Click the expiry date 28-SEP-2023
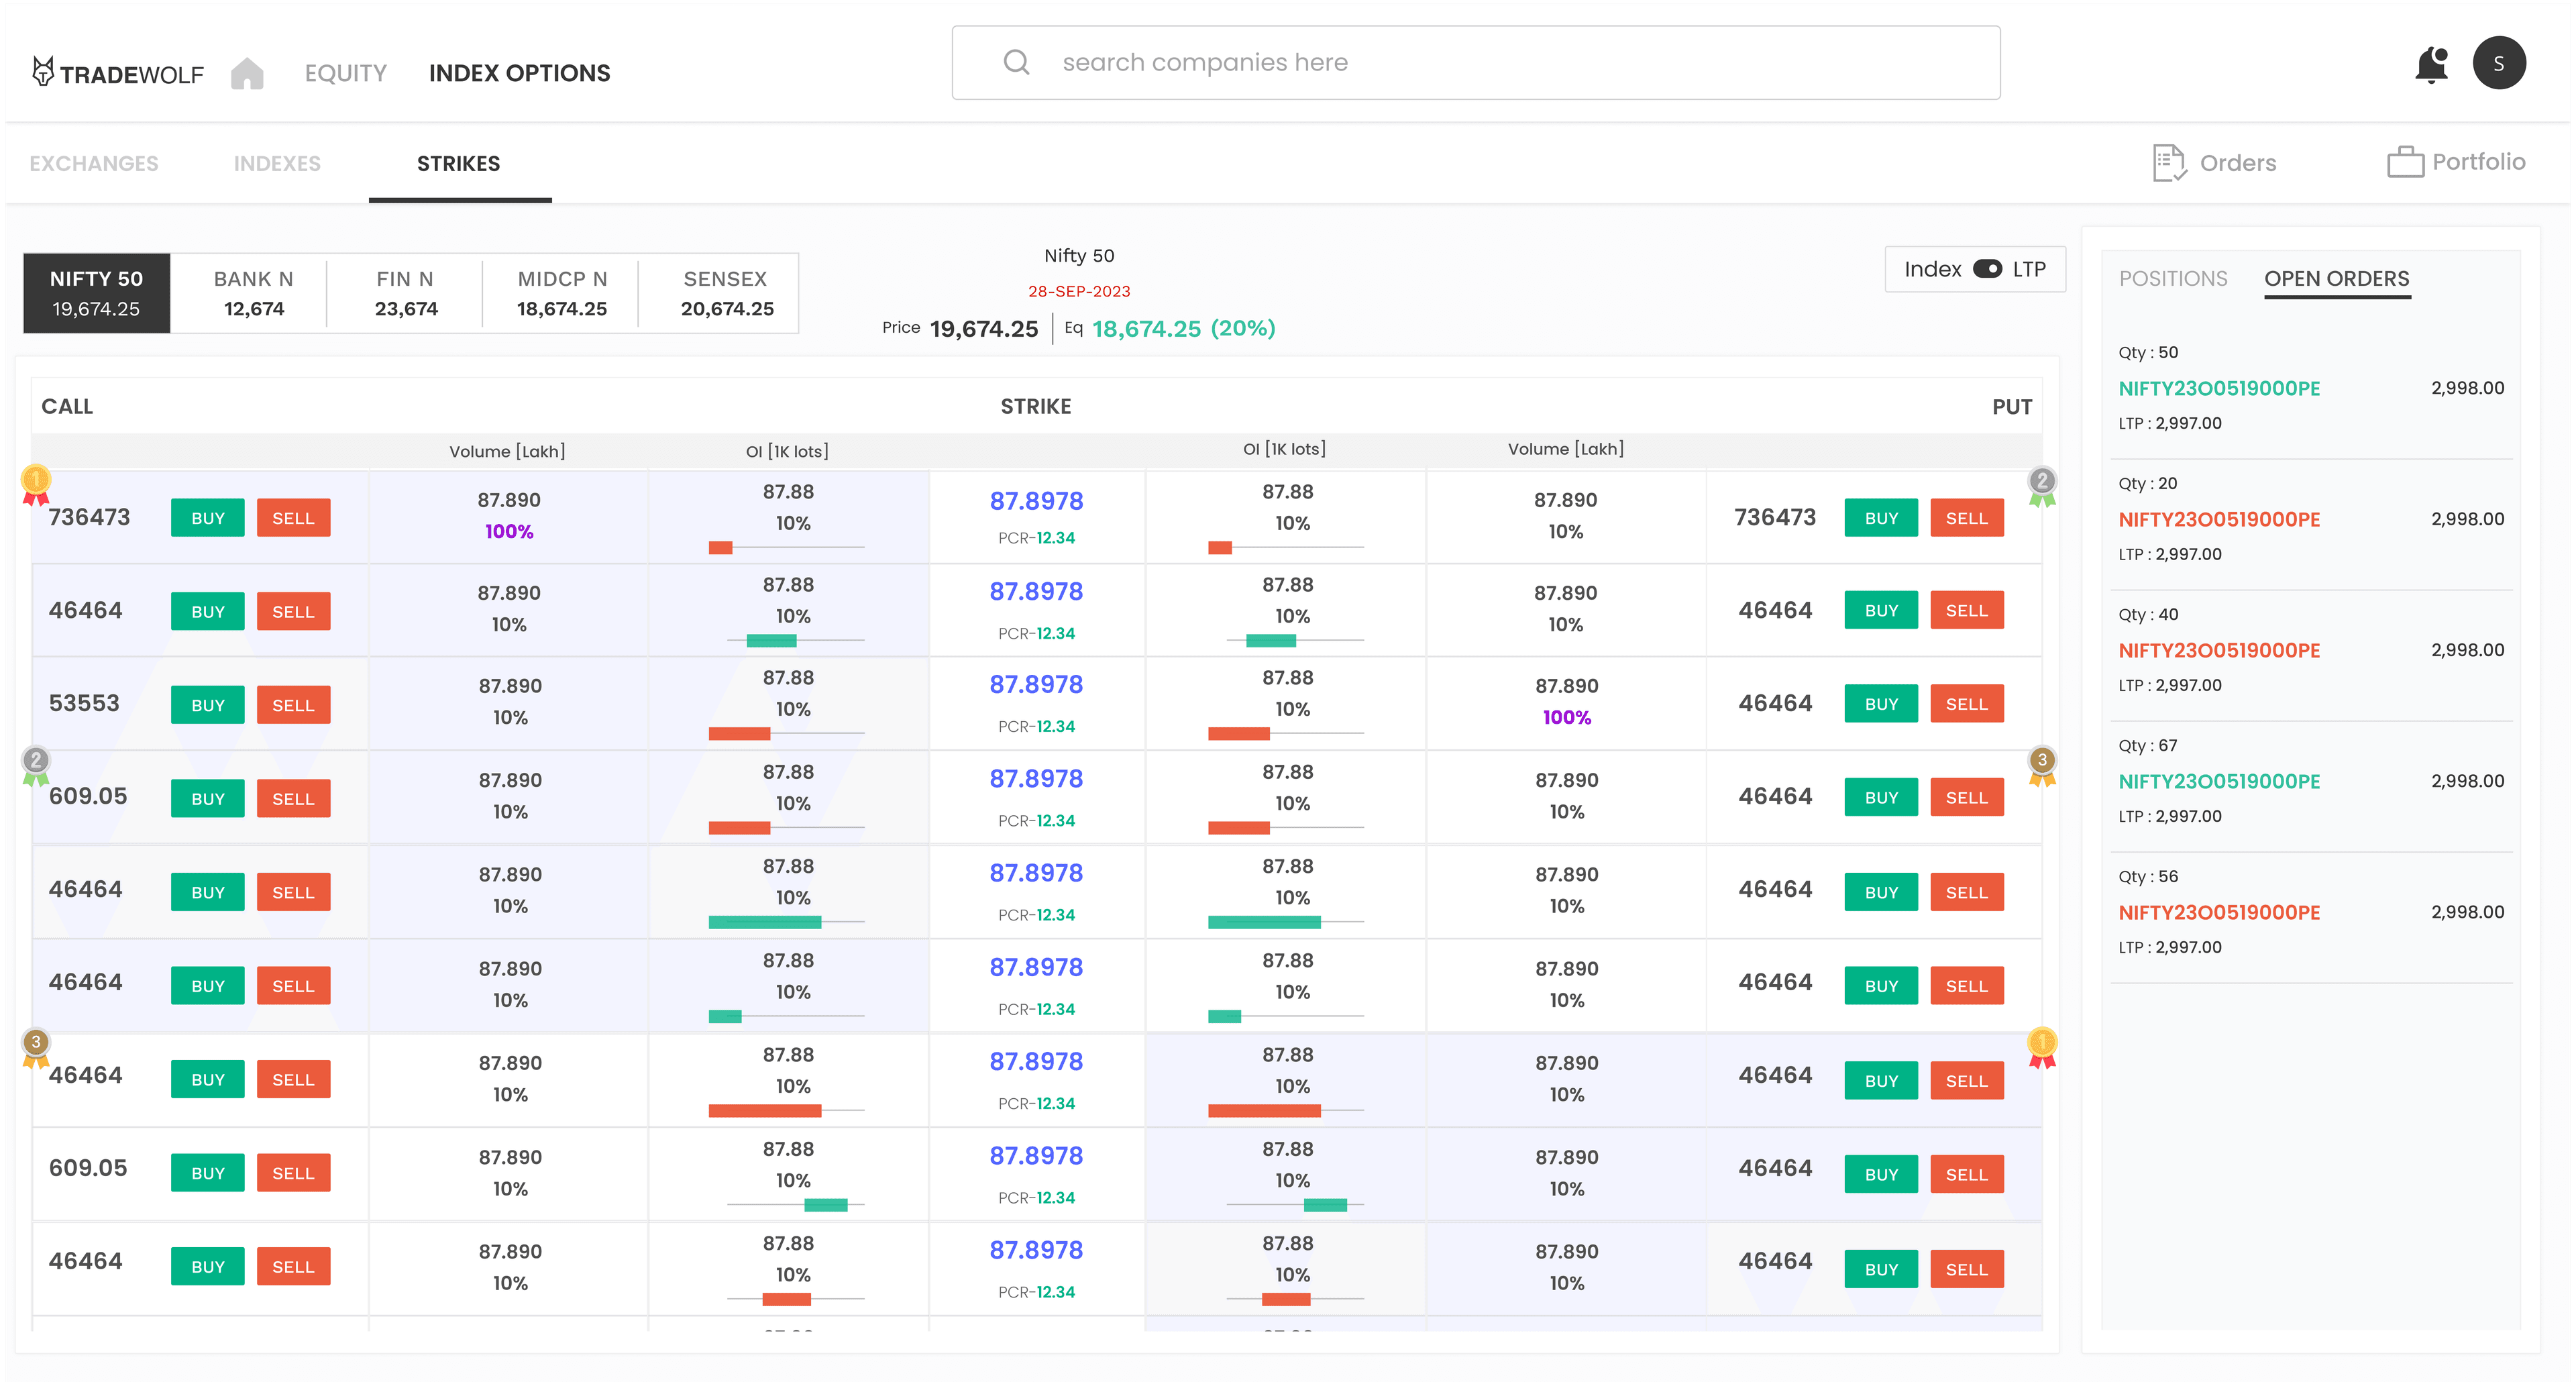2576x1382 pixels. click(1079, 291)
